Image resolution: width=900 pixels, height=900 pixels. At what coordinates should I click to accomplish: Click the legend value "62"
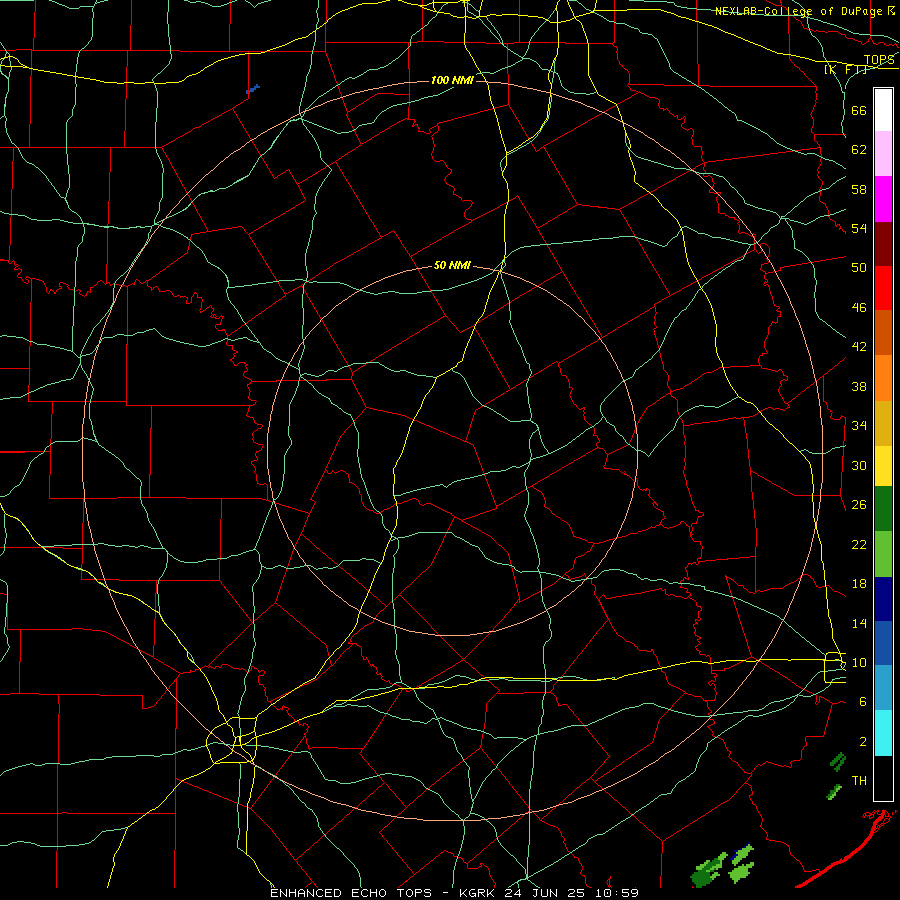click(x=859, y=150)
